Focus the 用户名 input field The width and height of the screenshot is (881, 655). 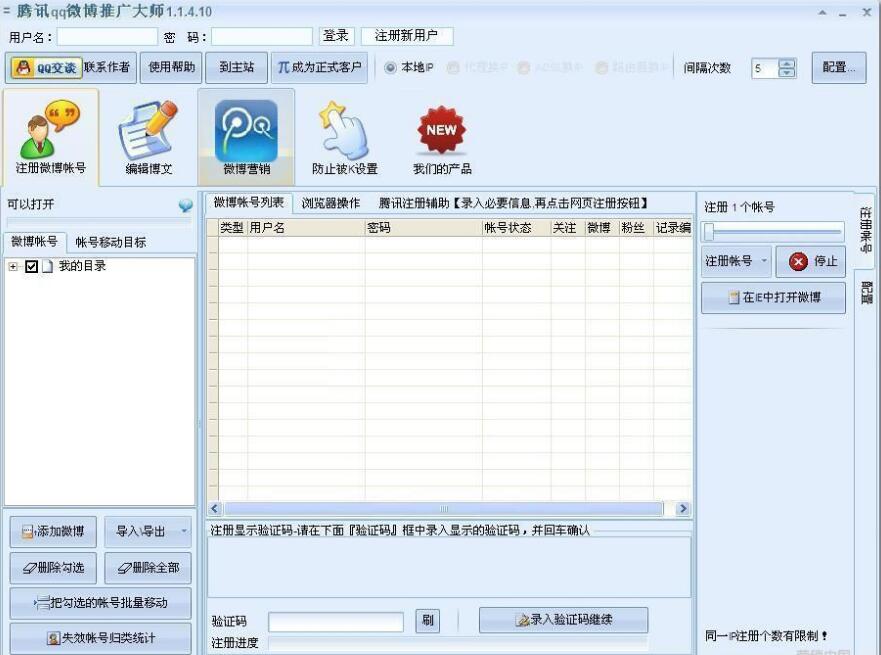107,37
